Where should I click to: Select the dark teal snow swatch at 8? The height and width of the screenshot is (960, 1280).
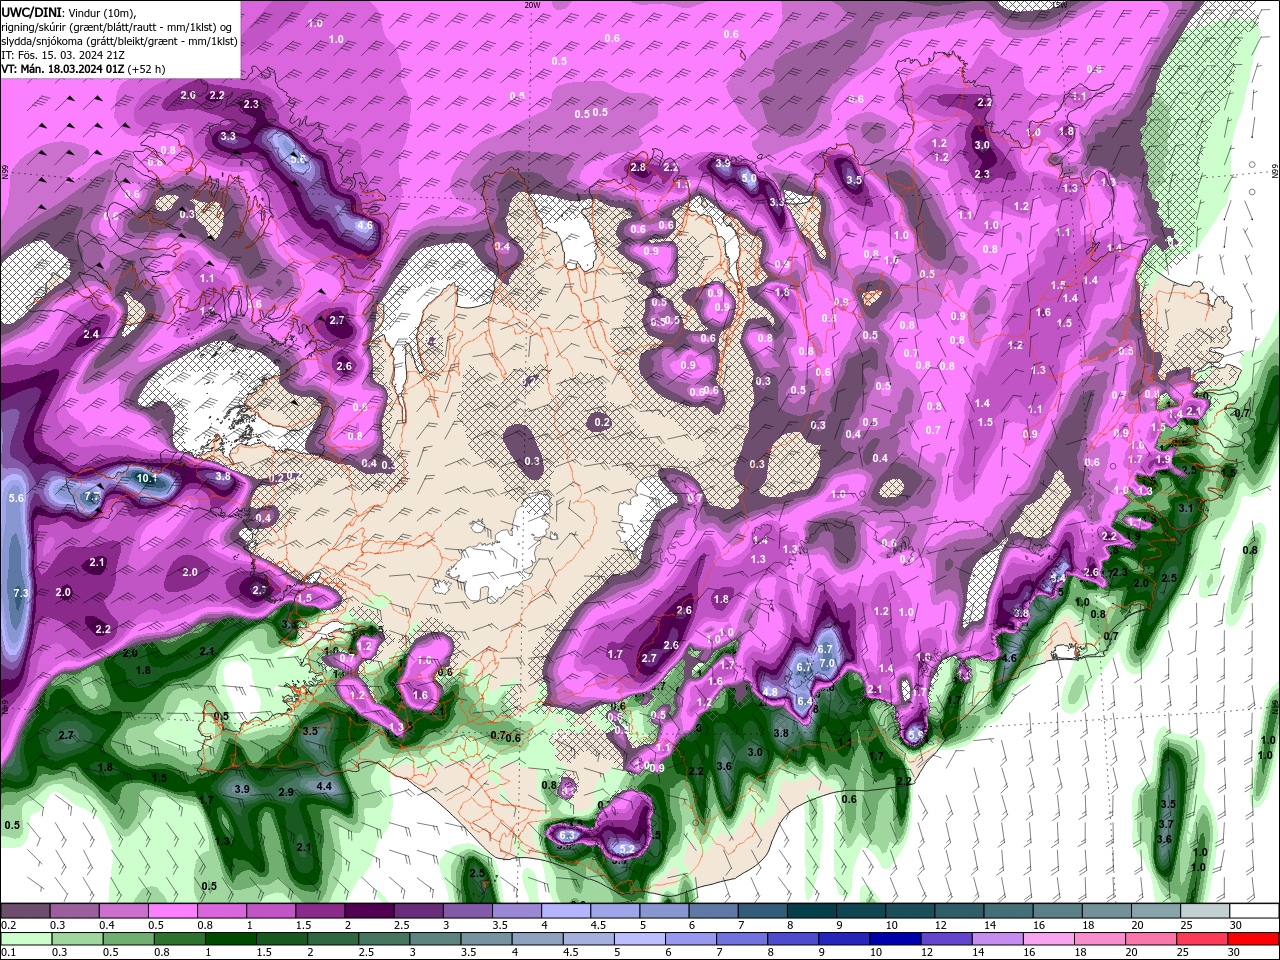812,911
